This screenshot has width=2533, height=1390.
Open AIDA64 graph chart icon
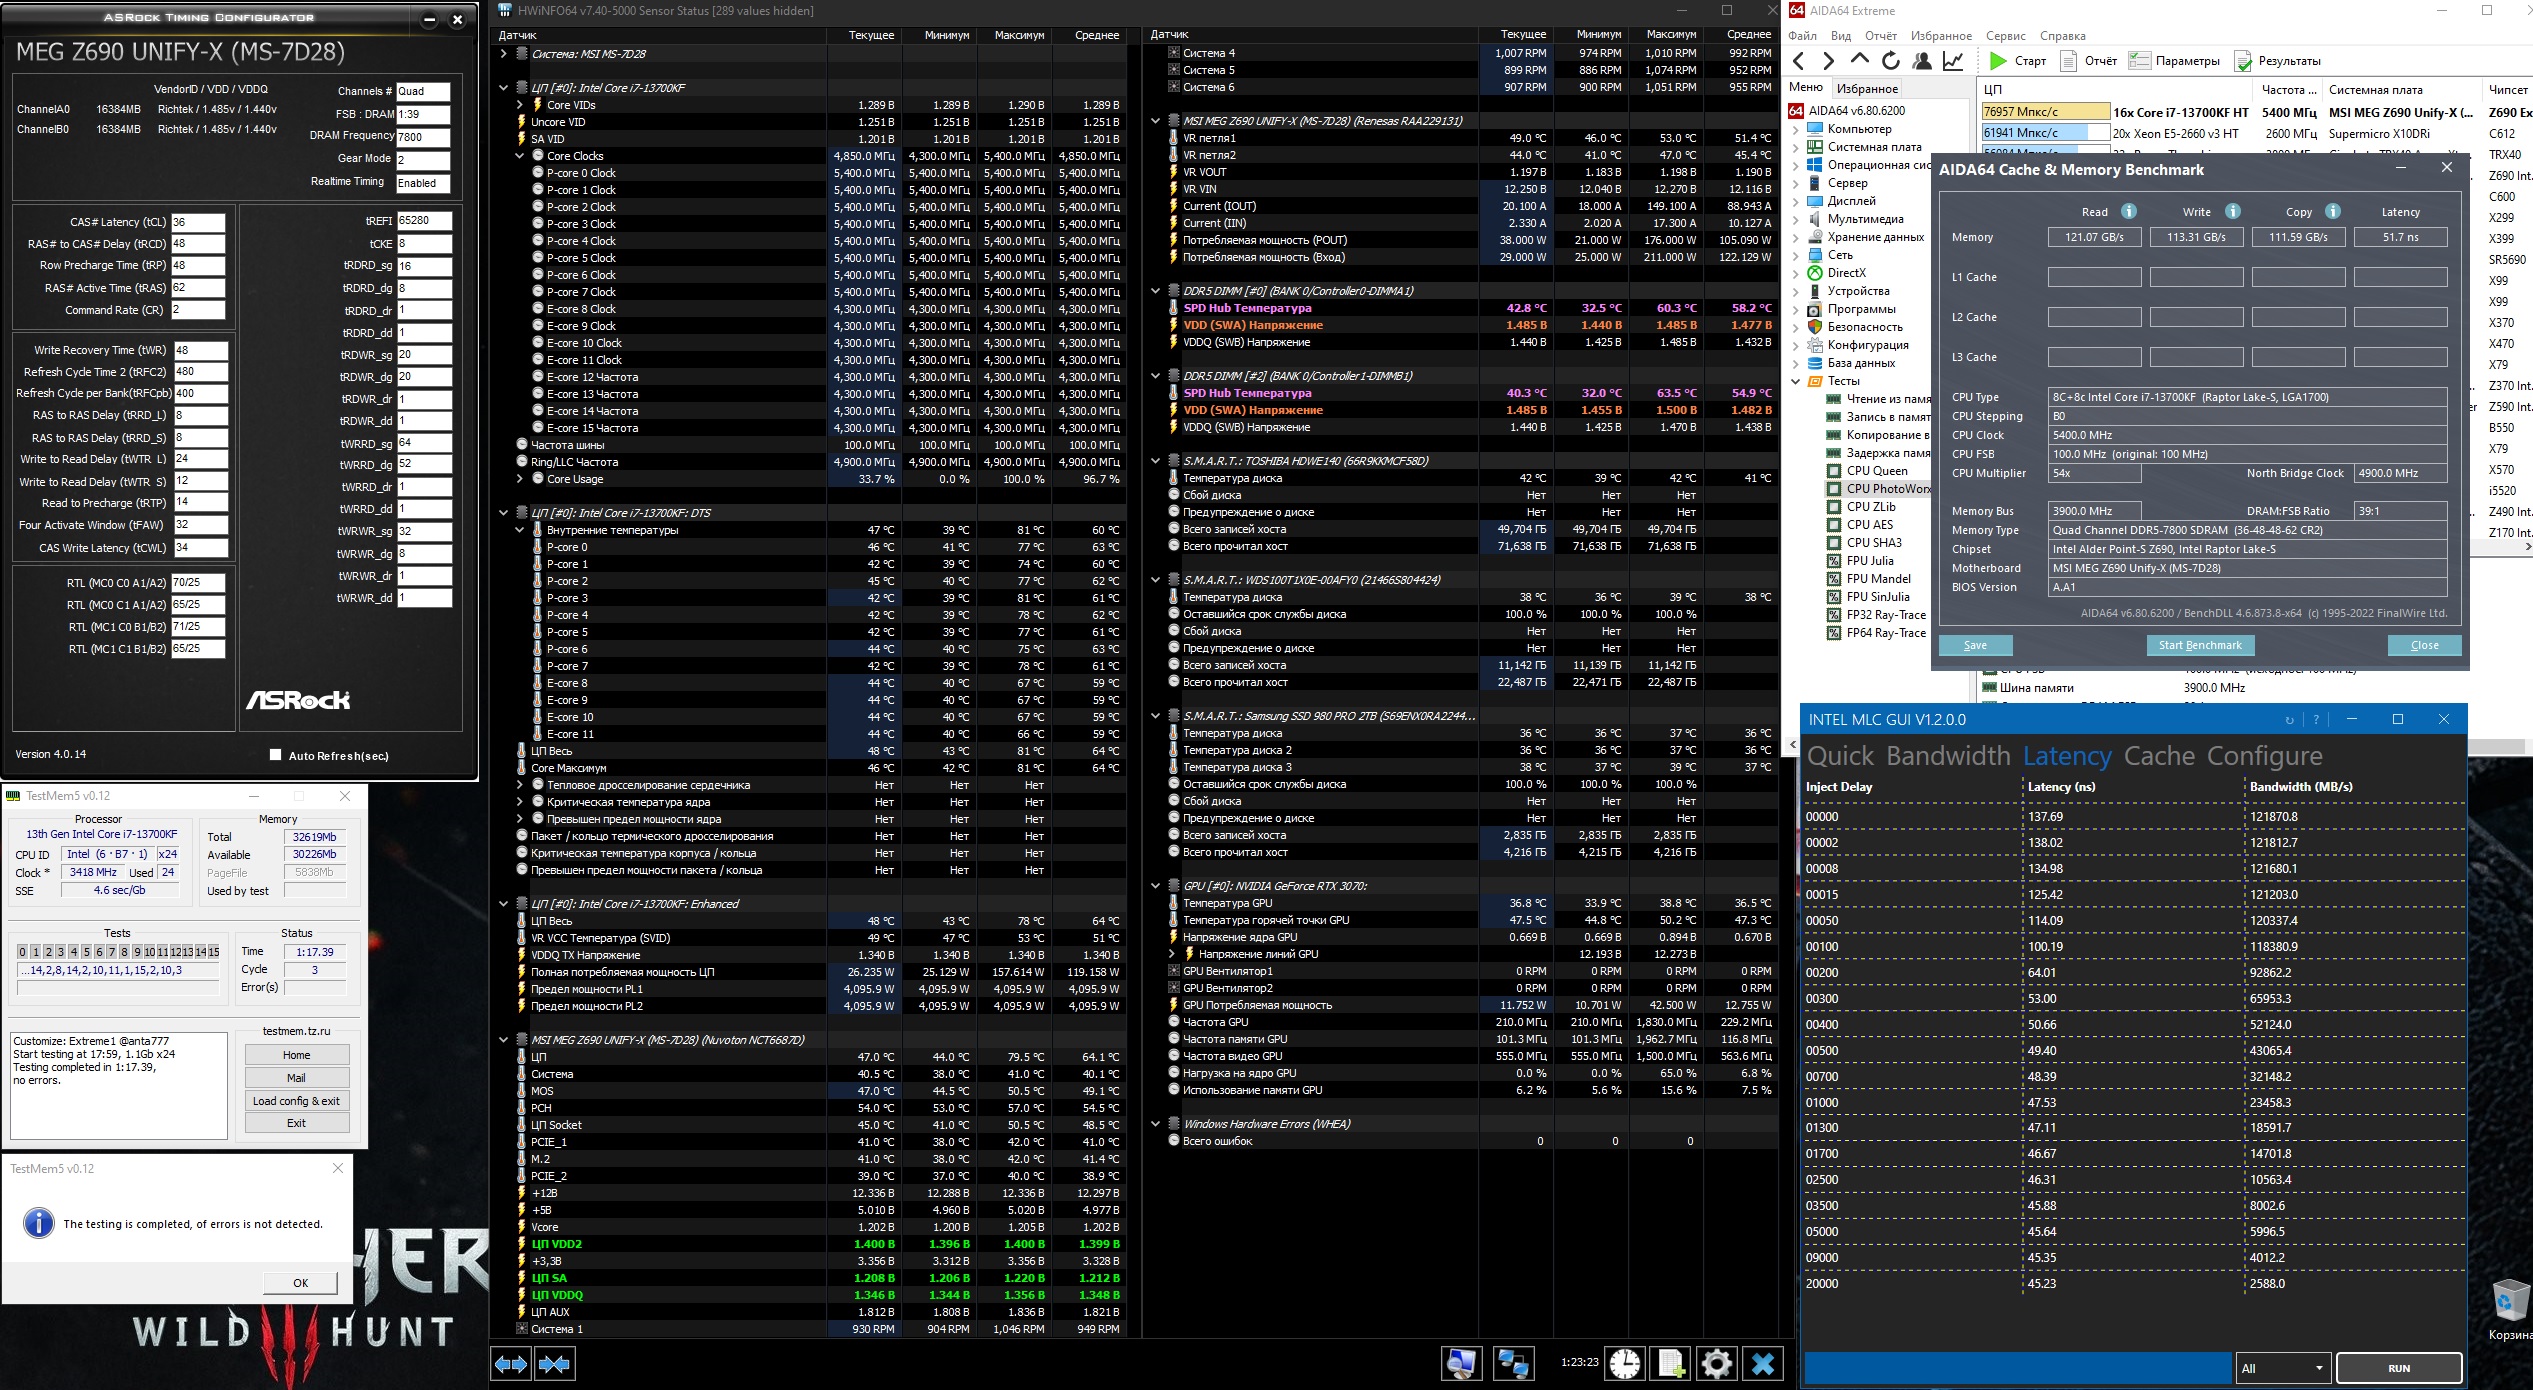pos(1952,61)
